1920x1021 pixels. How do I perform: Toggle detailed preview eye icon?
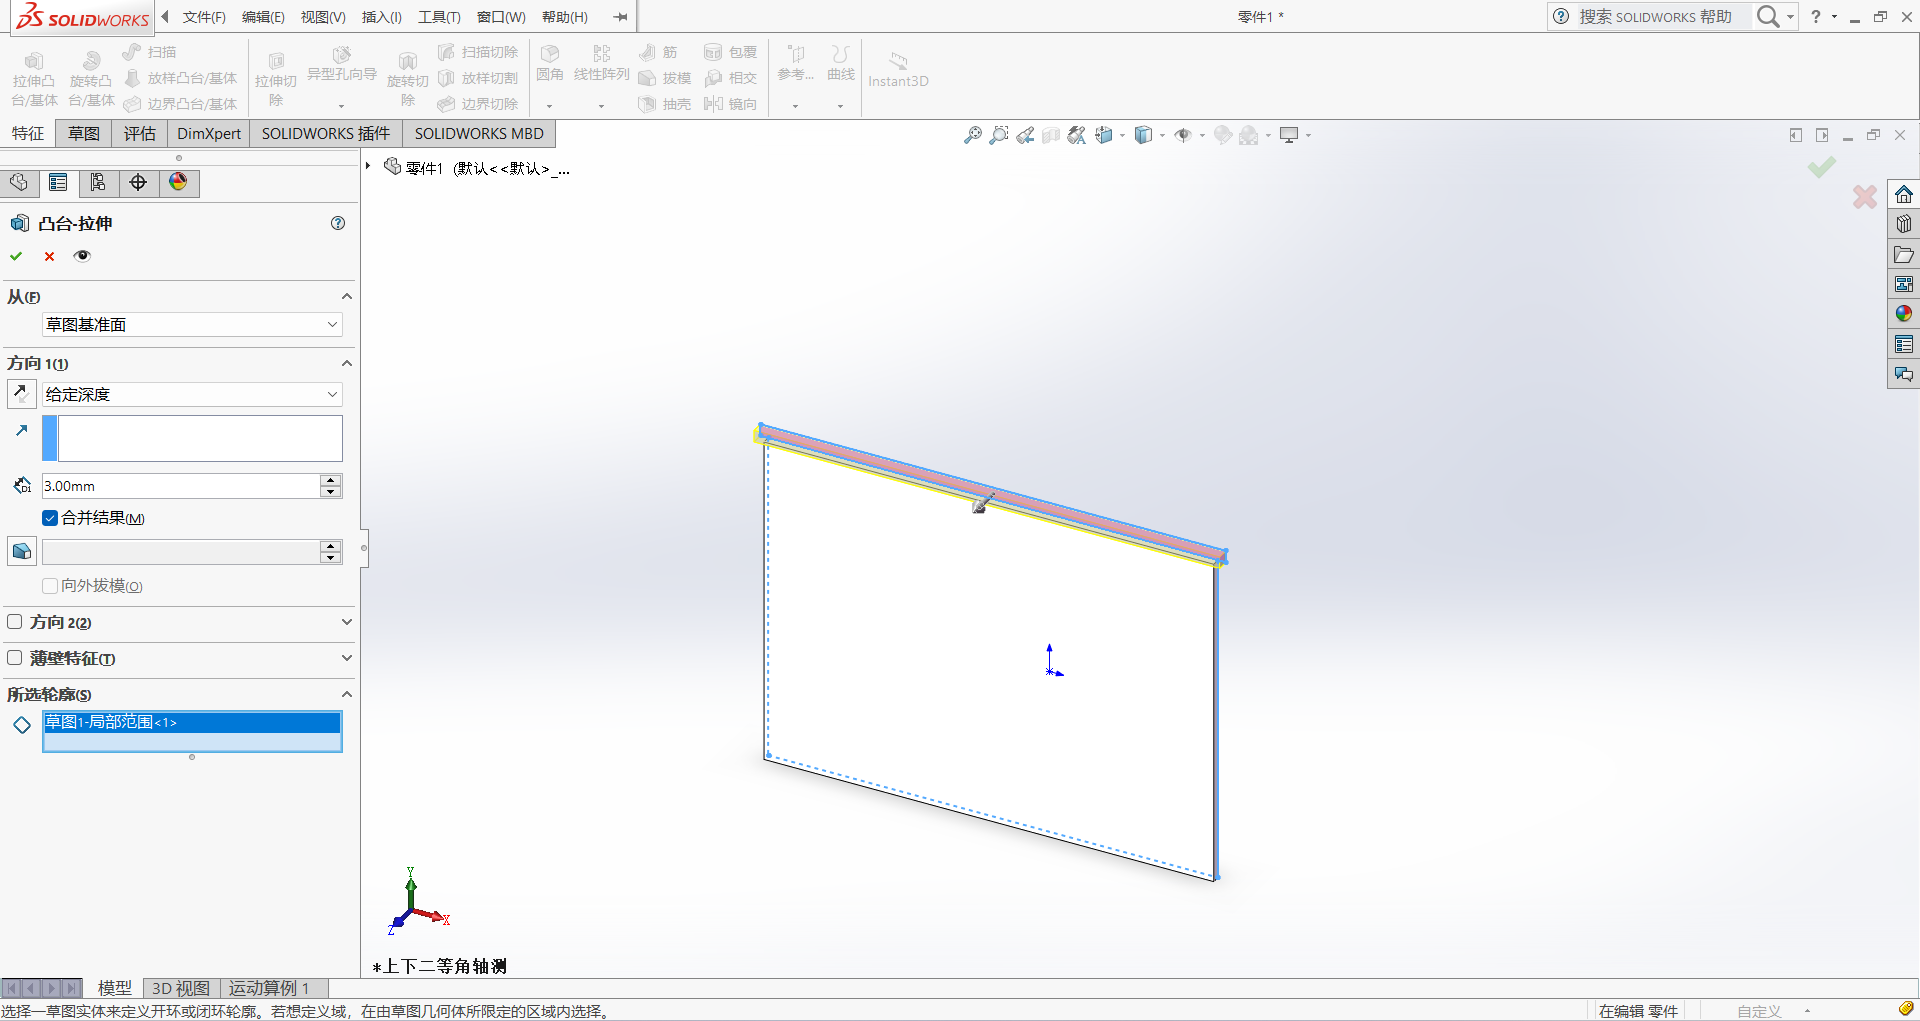(x=82, y=256)
